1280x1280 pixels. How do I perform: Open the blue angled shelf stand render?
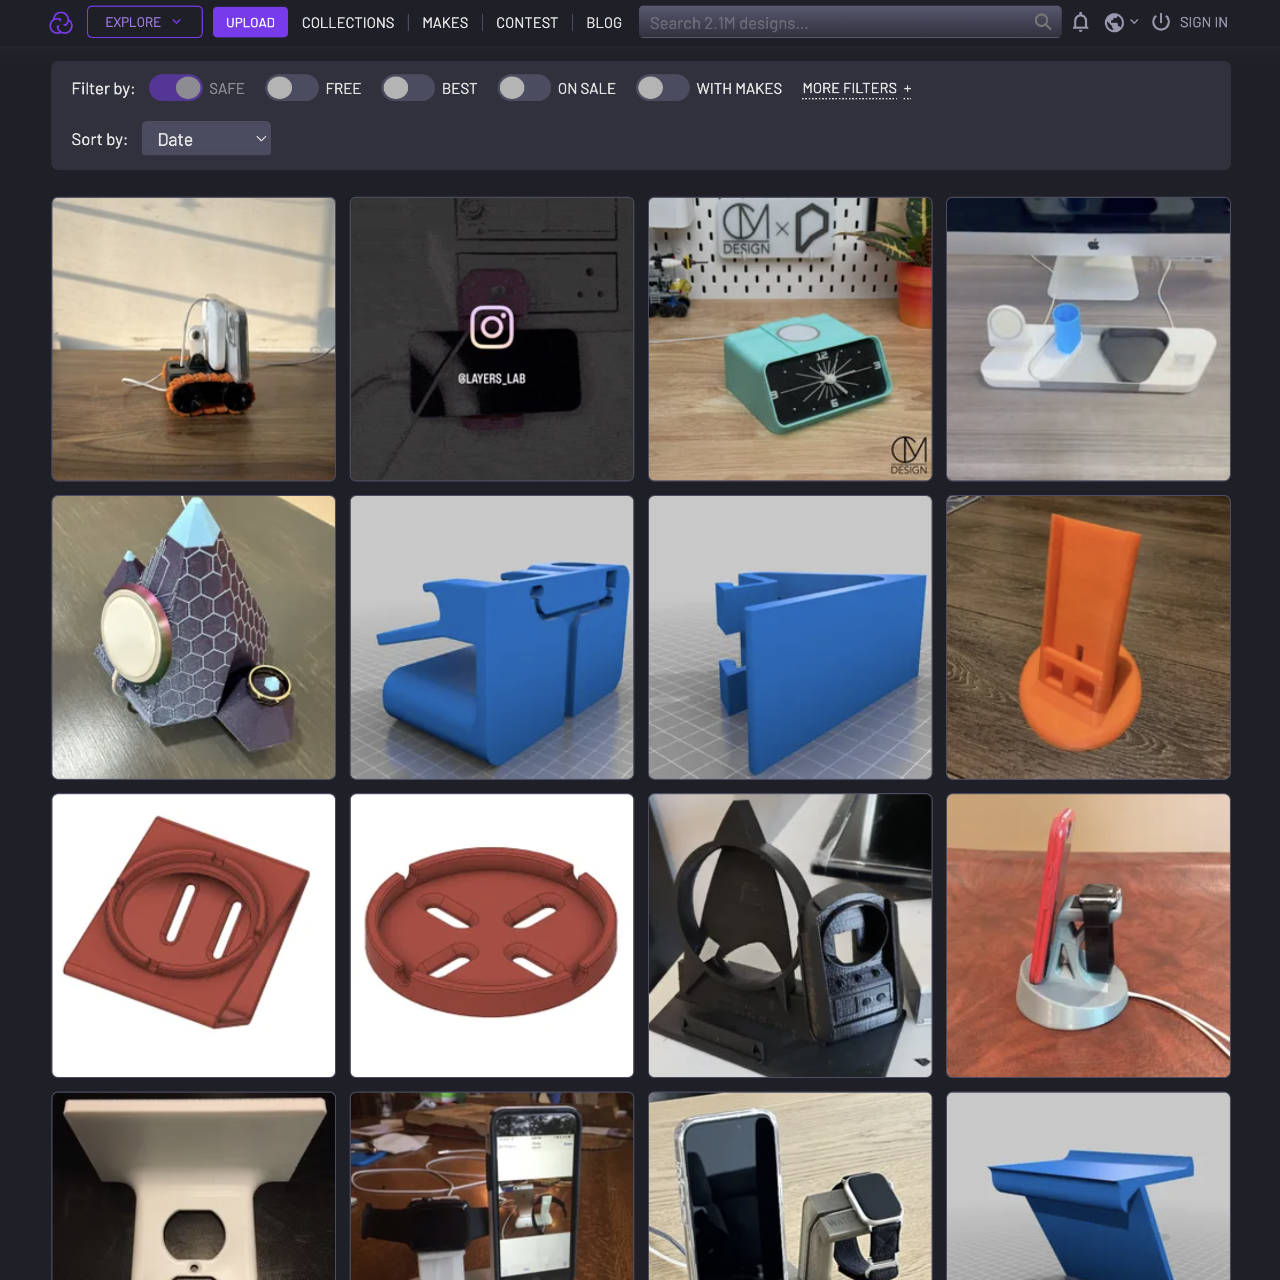[1088, 1186]
